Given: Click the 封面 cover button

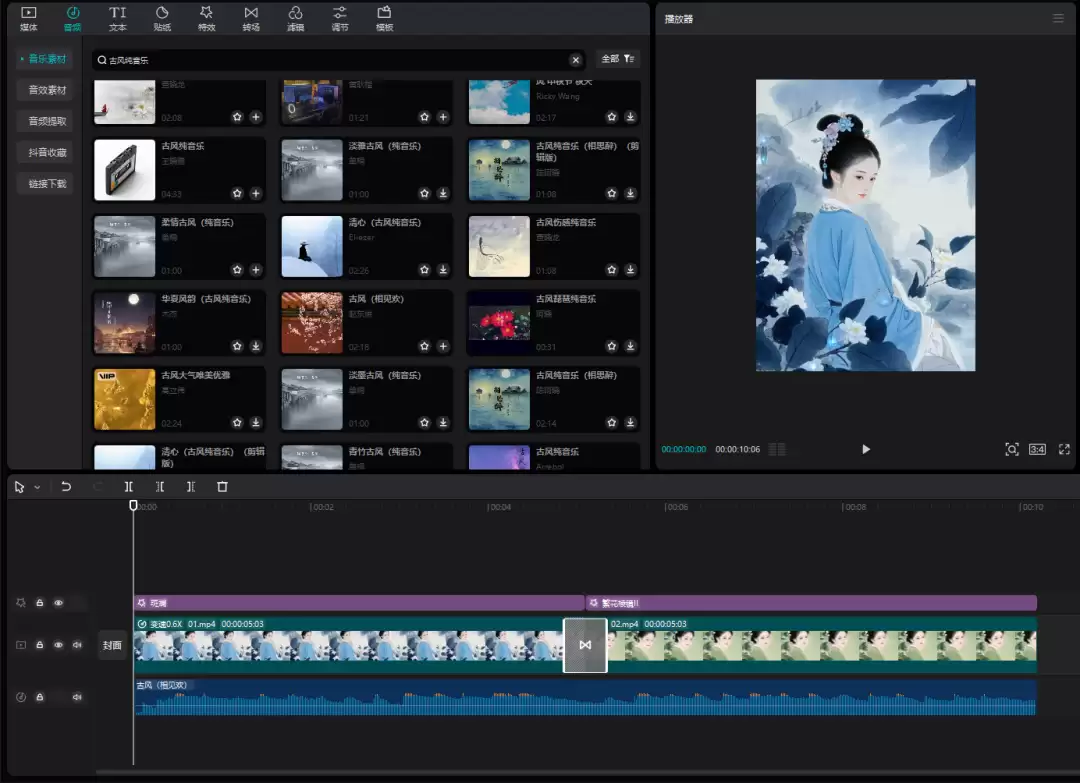Looking at the screenshot, I should (x=112, y=645).
